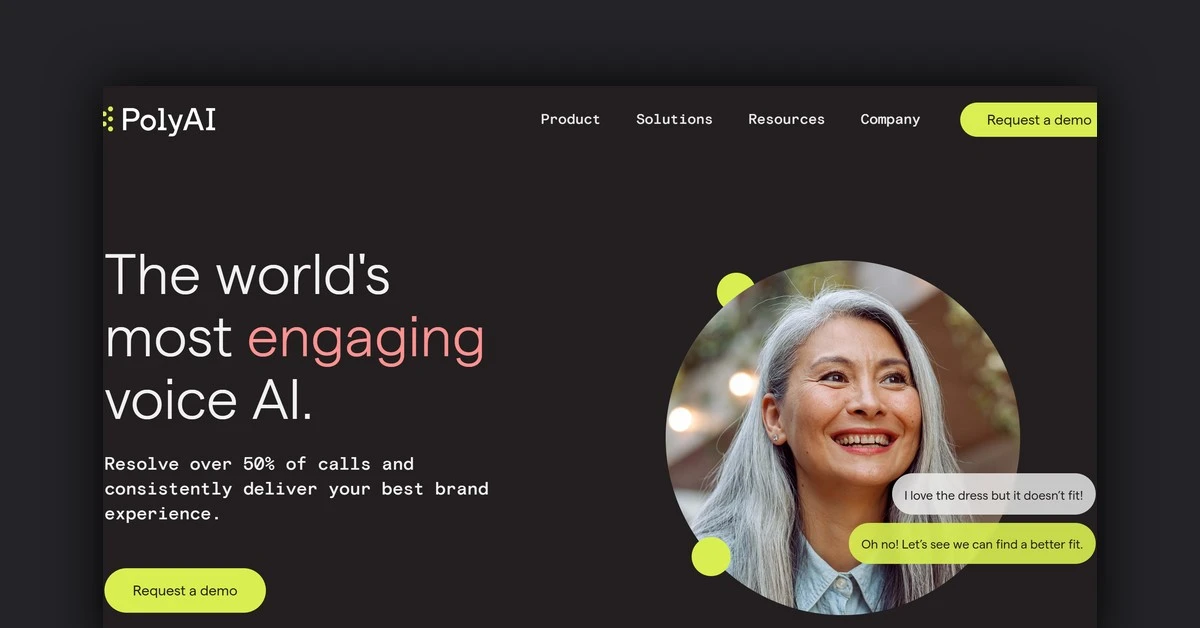Open the Product menu
Image resolution: width=1200 pixels, height=628 pixels.
tap(570, 119)
